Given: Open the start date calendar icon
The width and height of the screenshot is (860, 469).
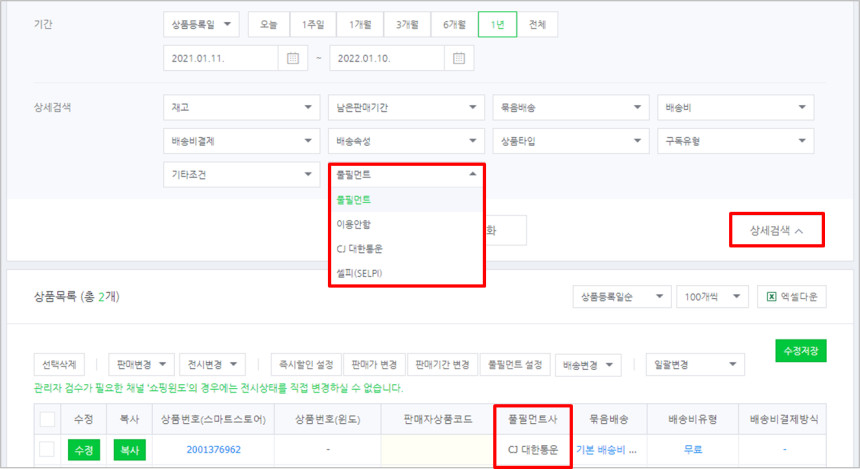Looking at the screenshot, I should (x=293, y=58).
